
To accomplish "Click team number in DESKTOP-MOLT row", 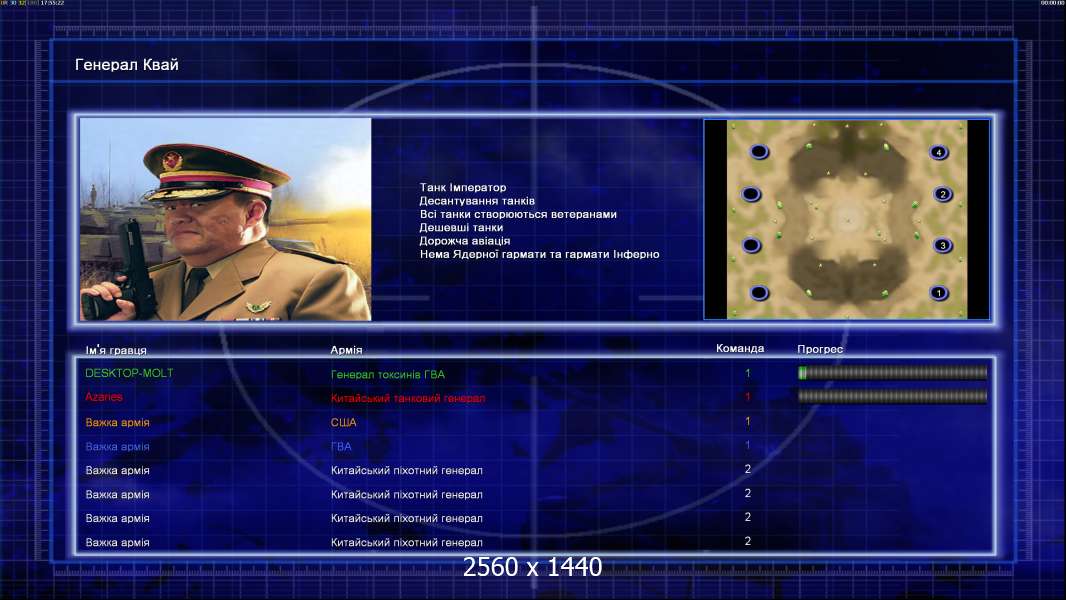I will tap(747, 373).
